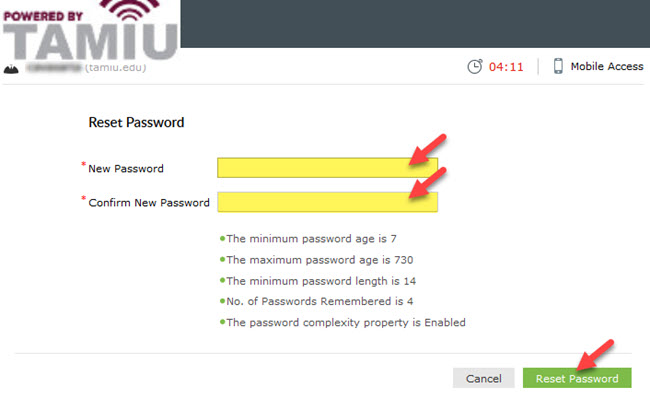This screenshot has width=650, height=399.
Task: Click the session timer clock icon
Action: pos(475,66)
